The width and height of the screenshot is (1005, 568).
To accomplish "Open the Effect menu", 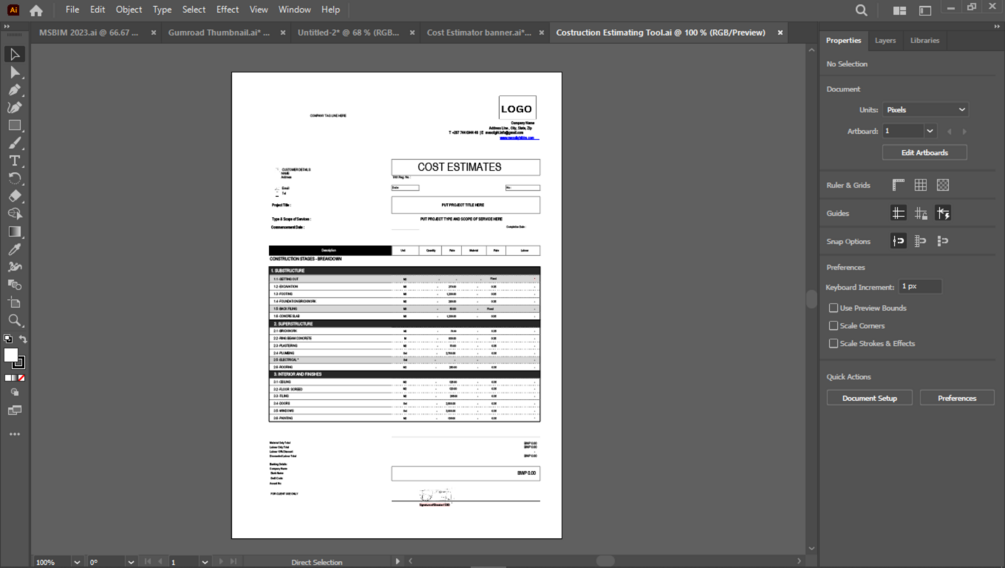I will click(228, 10).
